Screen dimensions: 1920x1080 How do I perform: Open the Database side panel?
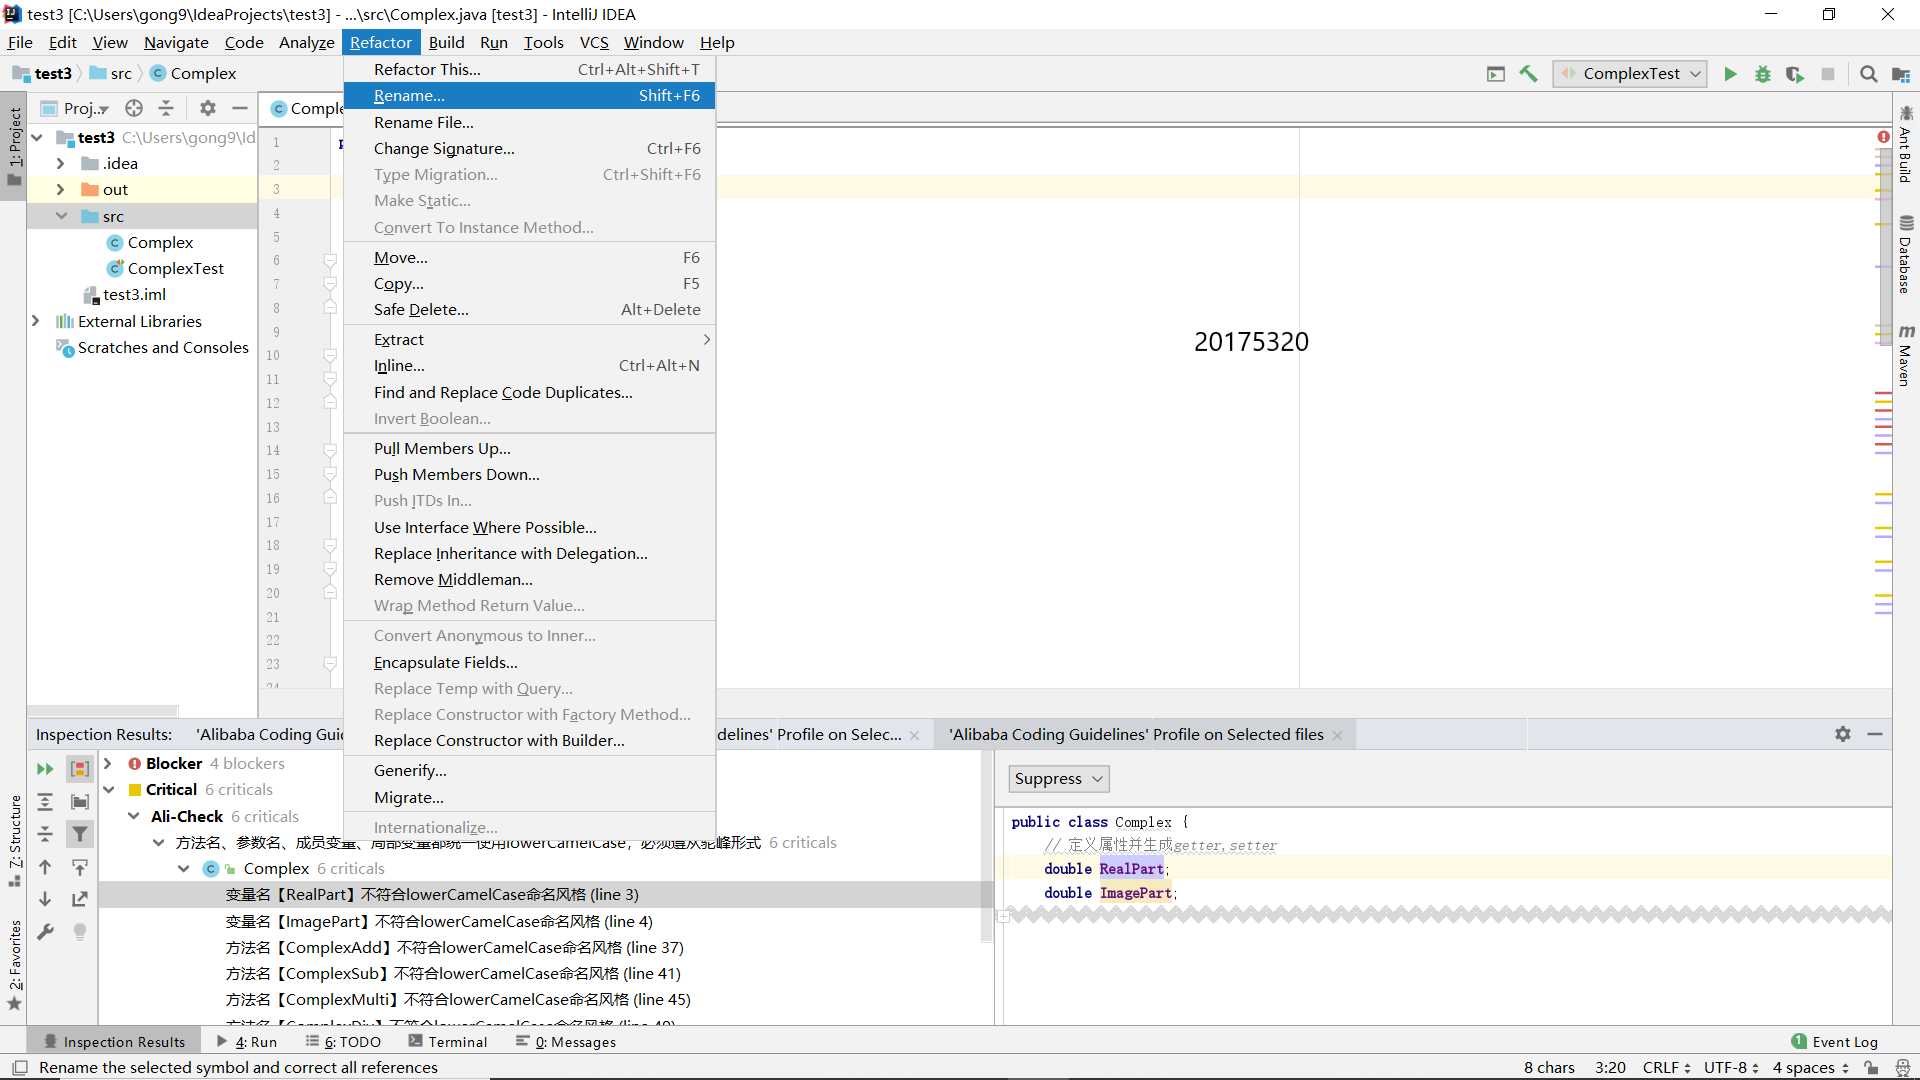click(x=1905, y=254)
